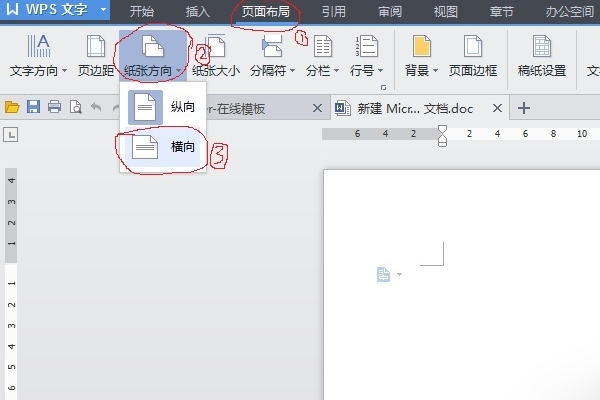Open the 章节 tab

tap(502, 11)
